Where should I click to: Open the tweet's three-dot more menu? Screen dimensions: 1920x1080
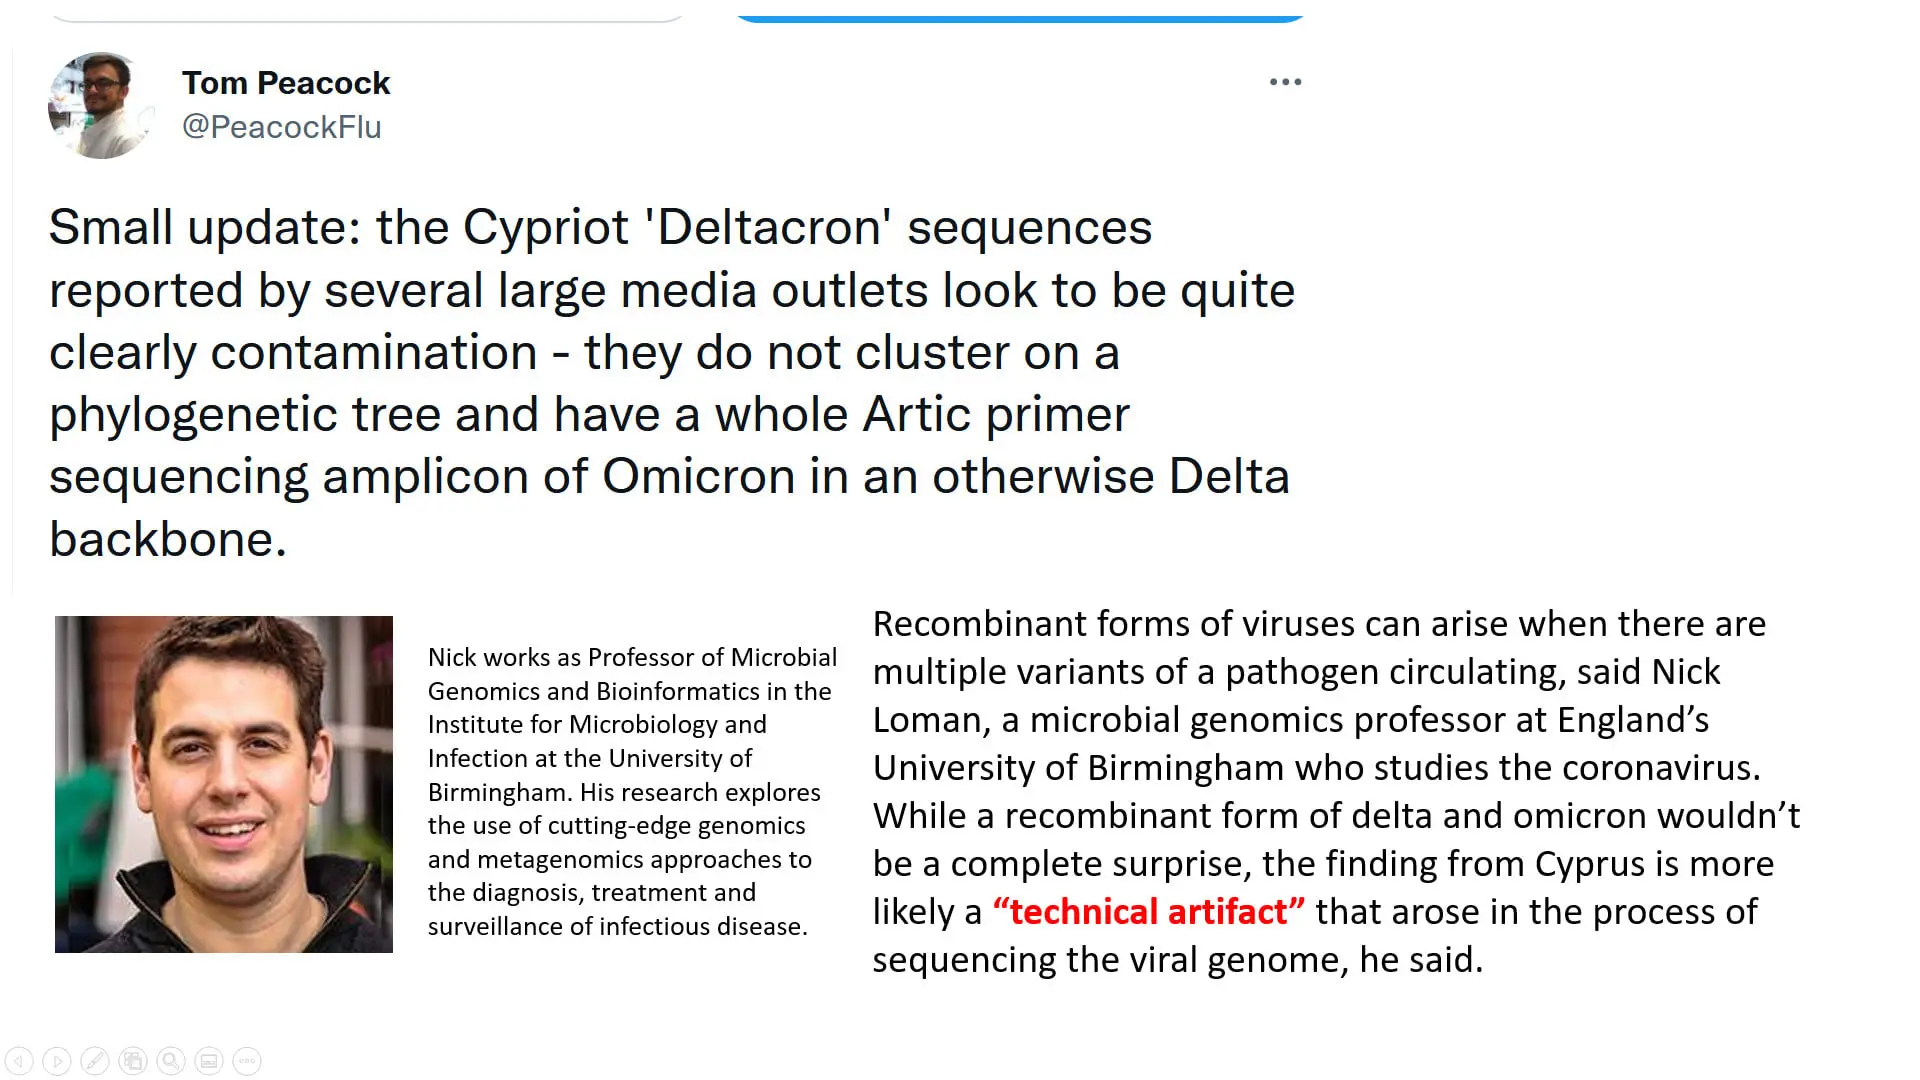tap(1285, 82)
